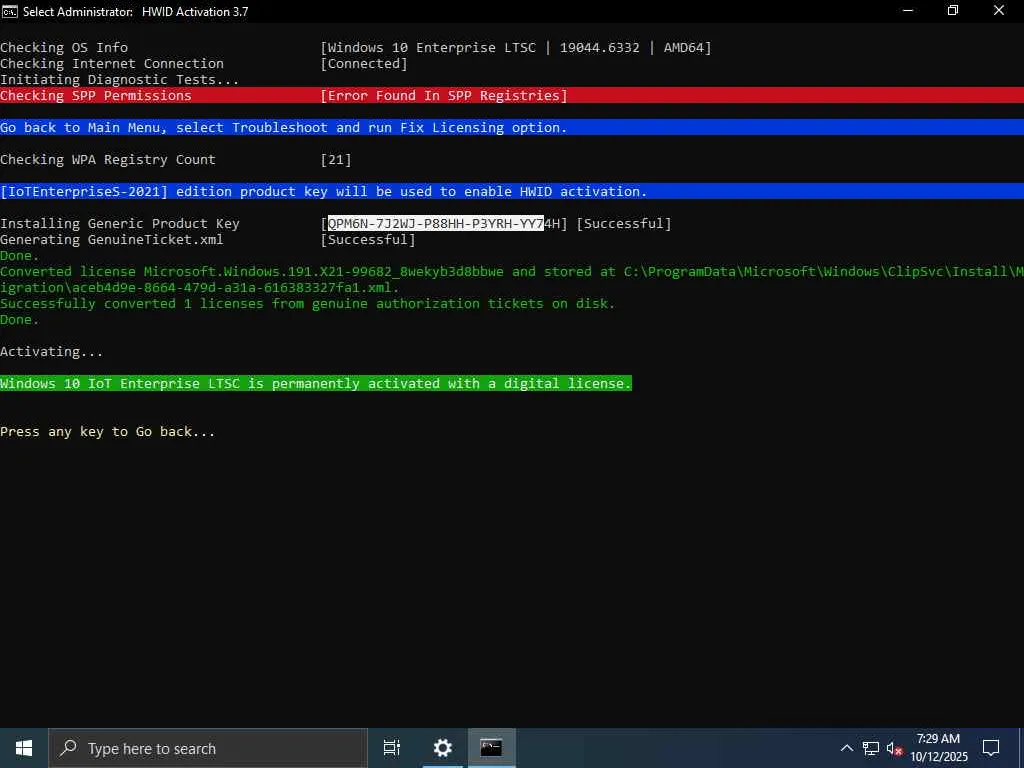Viewport: 1024px width, 768px height.
Task: Click 'Checking Internet Connection' label
Action: [x=112, y=63]
